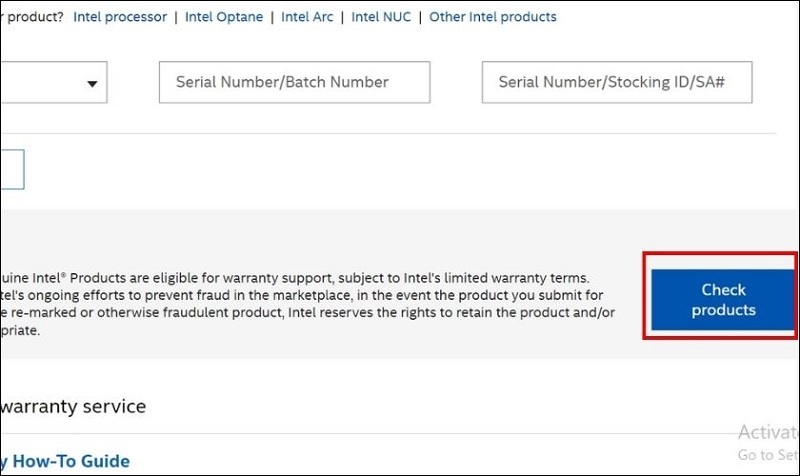Click inside the partially visible dropdown box
Image resolution: width=800 pixels, height=476 pixels.
tap(40, 83)
